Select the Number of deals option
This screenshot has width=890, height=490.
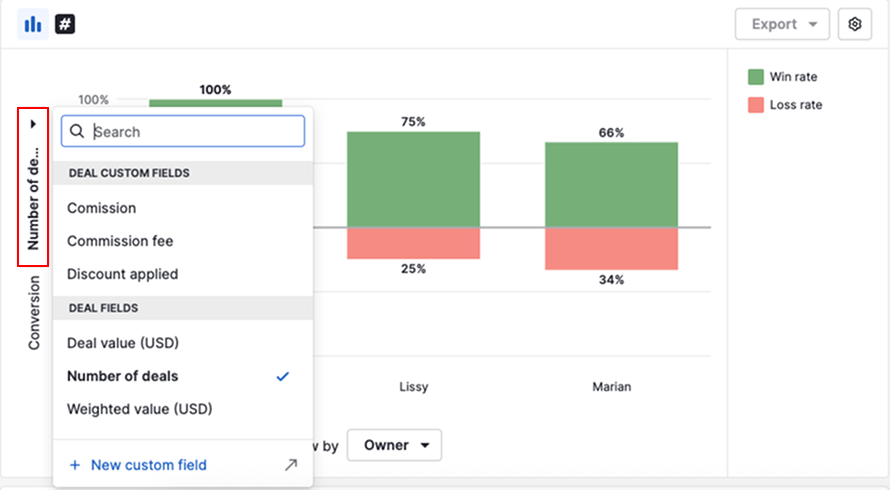(123, 376)
